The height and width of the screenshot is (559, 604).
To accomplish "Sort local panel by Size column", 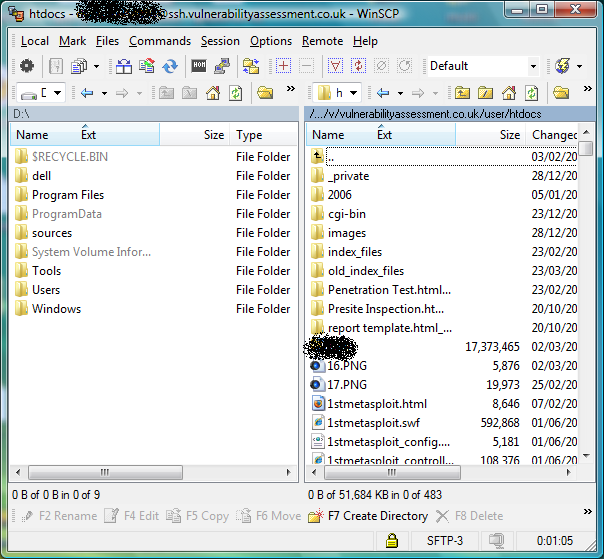I will pyautogui.click(x=195, y=135).
